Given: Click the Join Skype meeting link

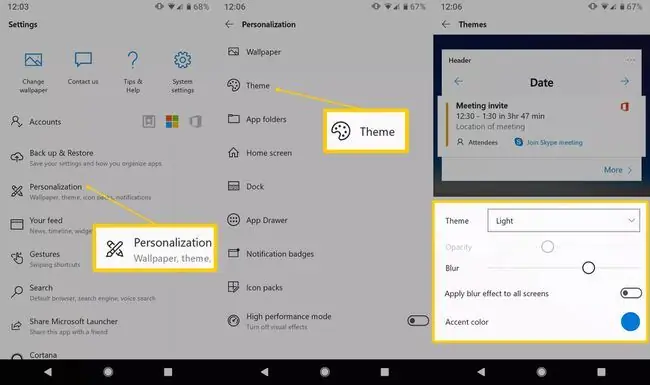Looking at the screenshot, I should 554,143.
